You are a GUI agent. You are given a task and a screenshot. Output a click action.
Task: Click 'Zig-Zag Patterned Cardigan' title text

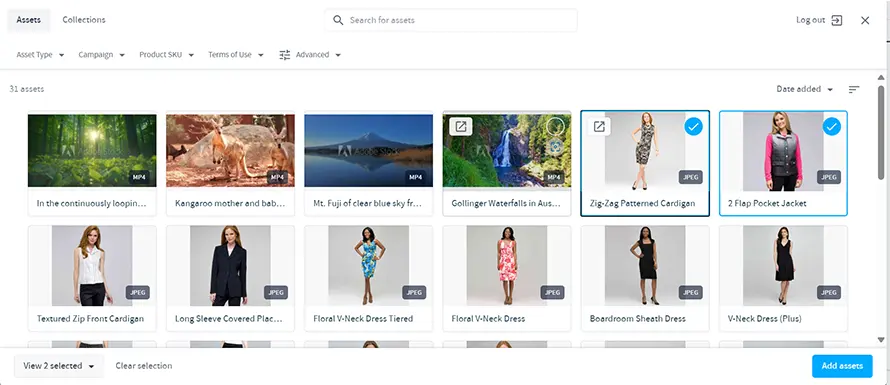coord(642,203)
